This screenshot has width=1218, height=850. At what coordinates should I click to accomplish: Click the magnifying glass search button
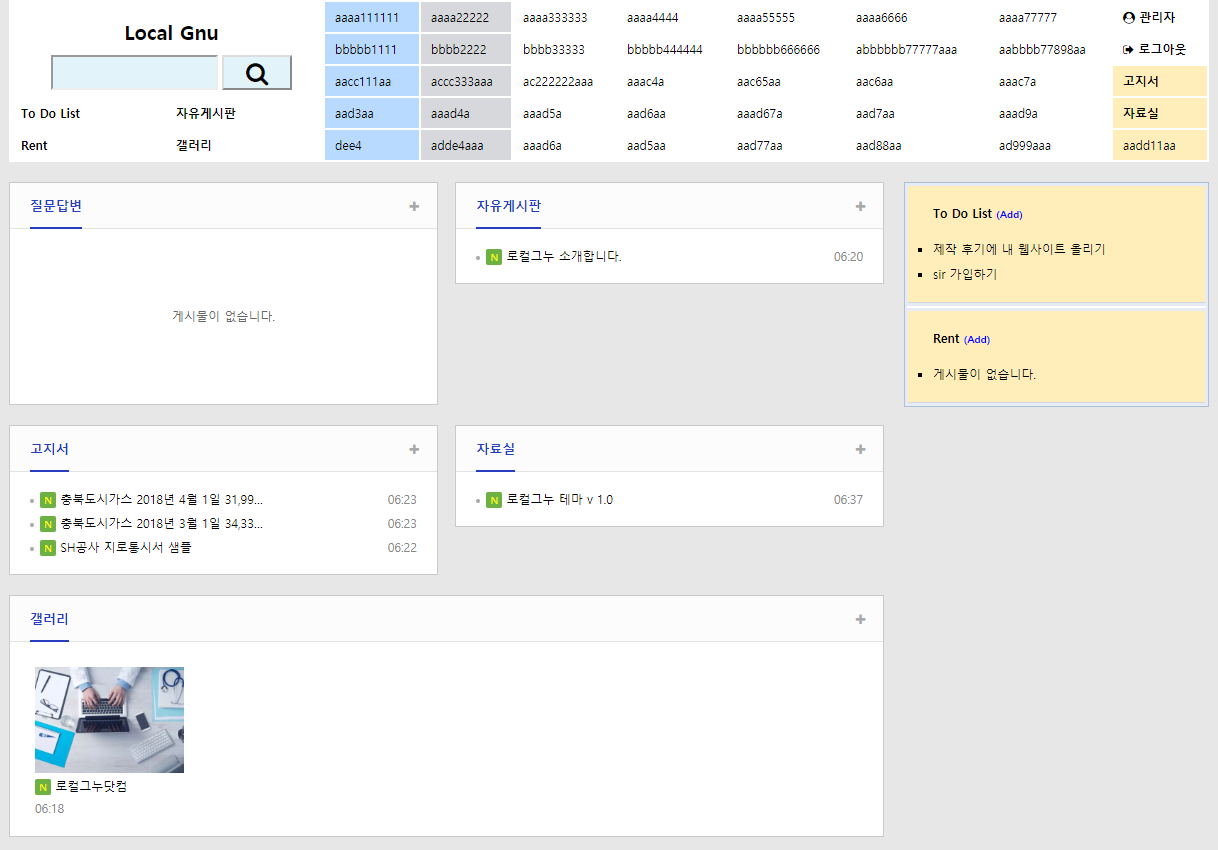(x=256, y=73)
